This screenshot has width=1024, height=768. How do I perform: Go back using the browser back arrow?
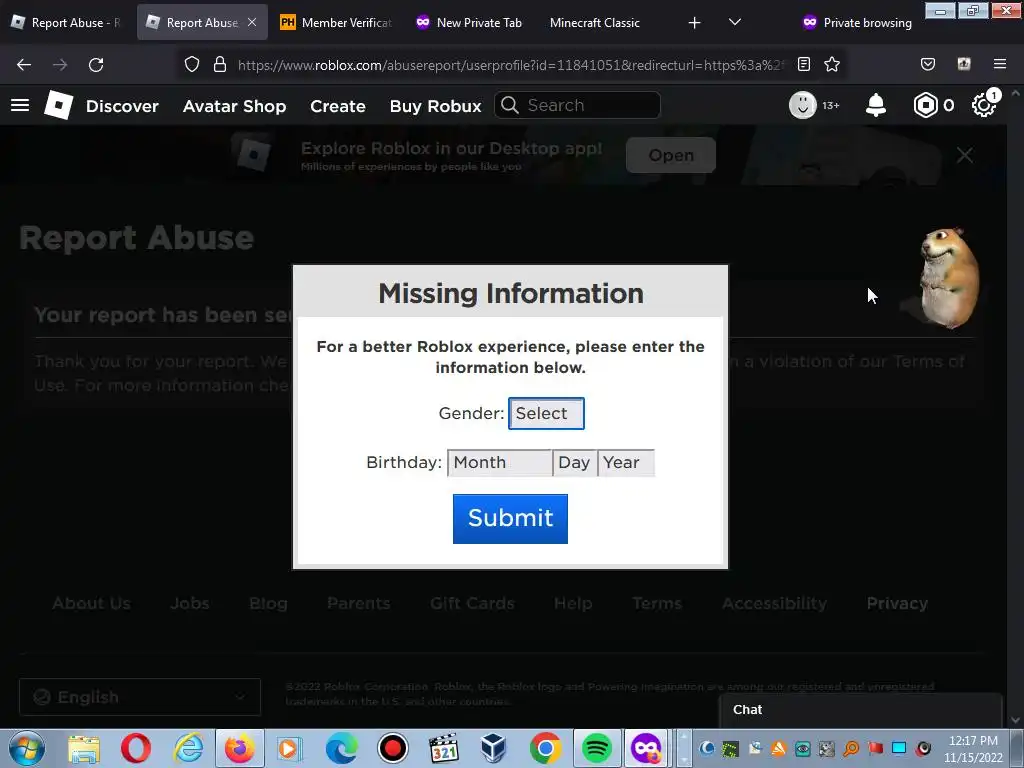(x=24, y=65)
